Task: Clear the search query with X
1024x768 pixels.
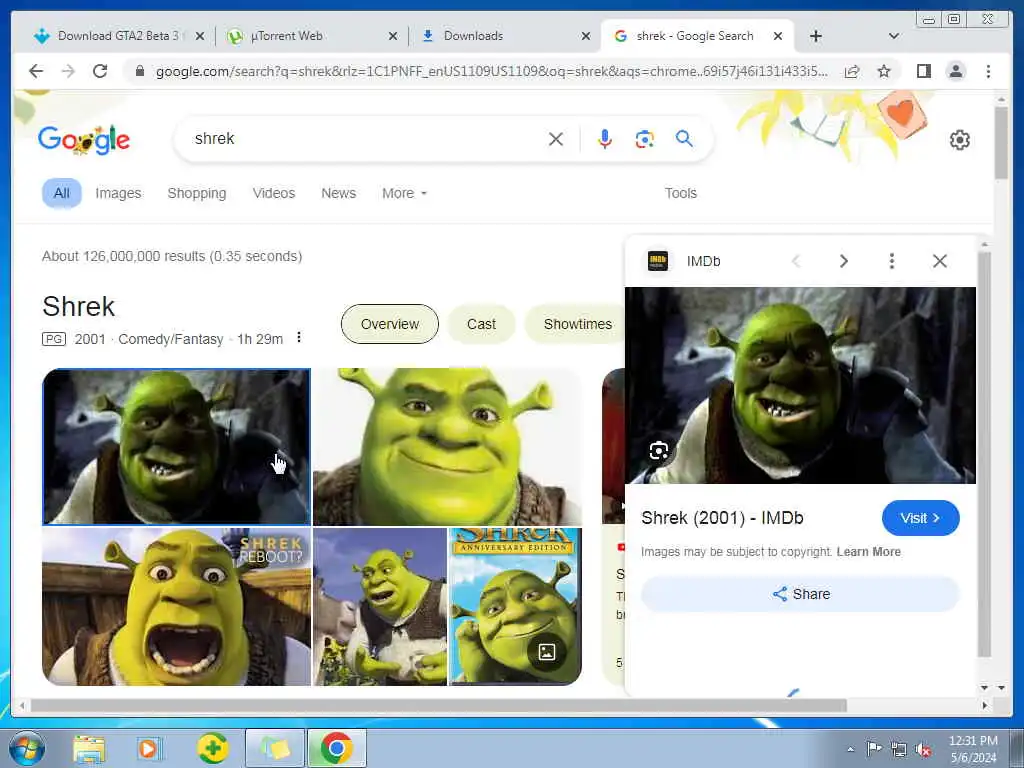Action: 556,138
